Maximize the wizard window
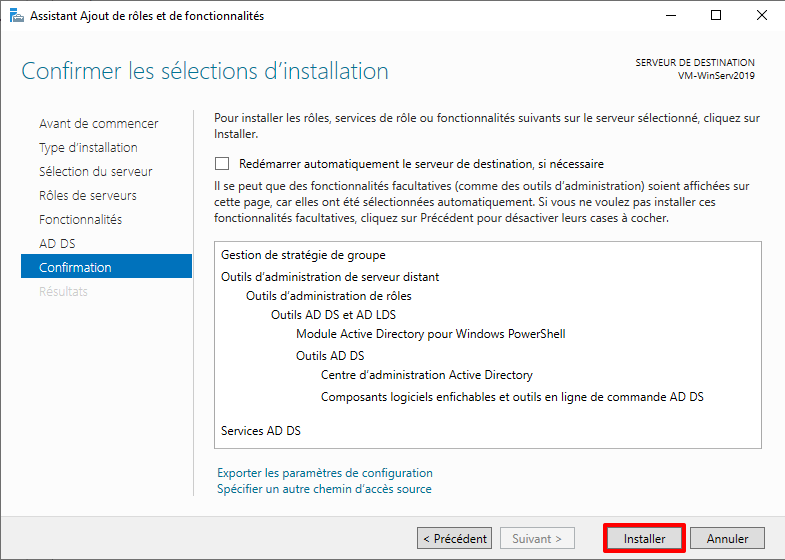The width and height of the screenshot is (785, 560). tap(716, 15)
